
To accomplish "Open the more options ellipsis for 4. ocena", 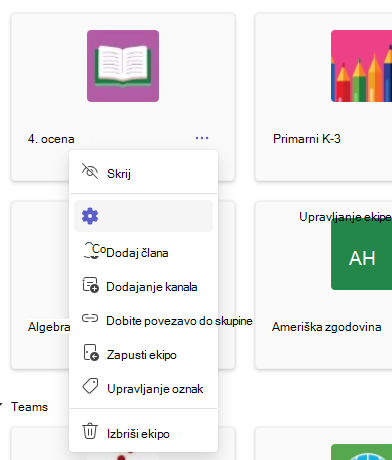I will (202, 138).
